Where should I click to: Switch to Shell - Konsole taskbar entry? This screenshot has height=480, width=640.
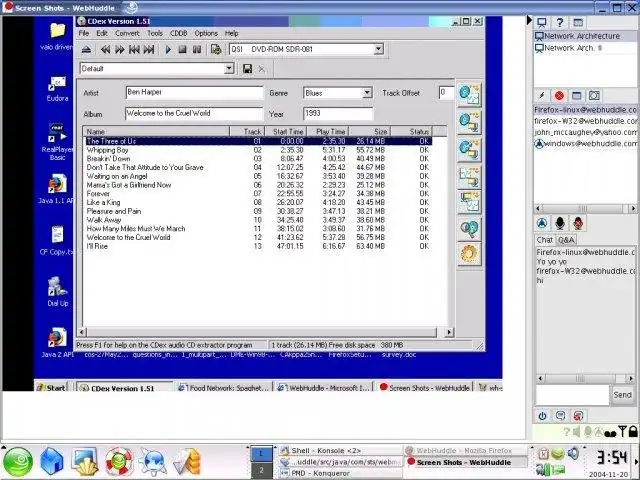coord(341,451)
